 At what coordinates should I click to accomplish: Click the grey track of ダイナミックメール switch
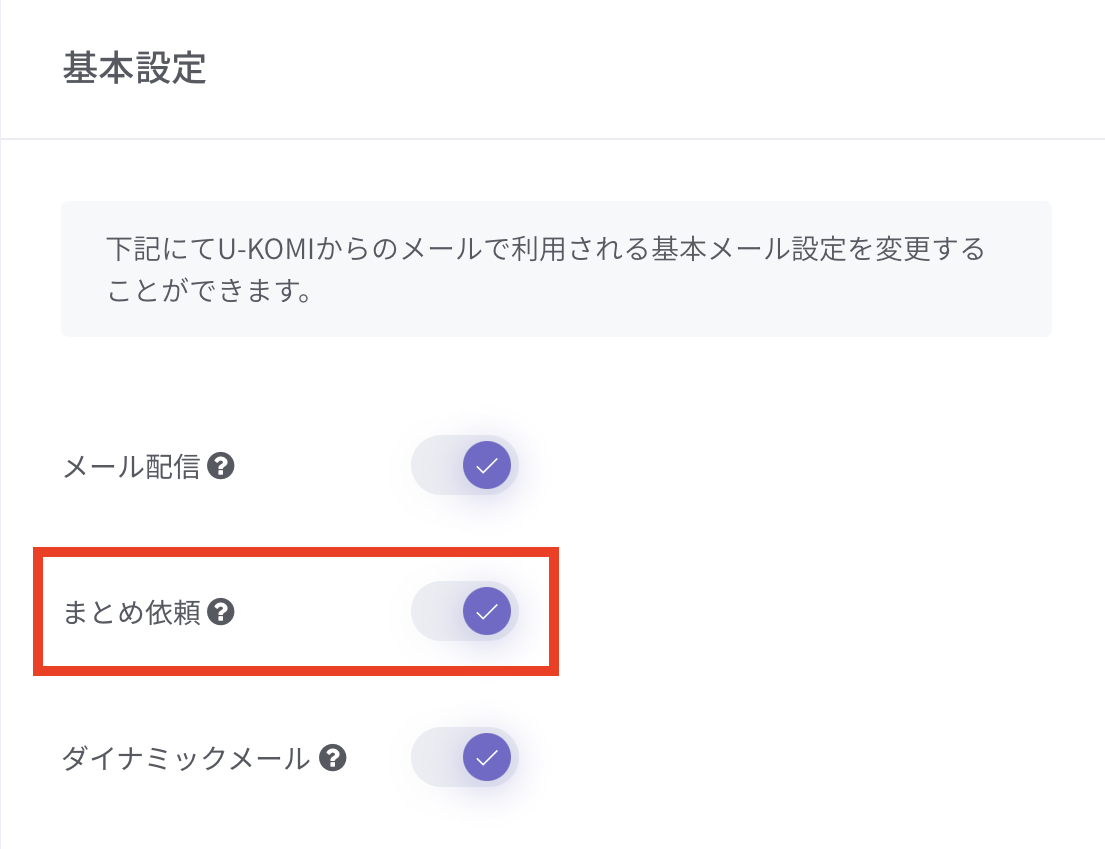pos(436,758)
